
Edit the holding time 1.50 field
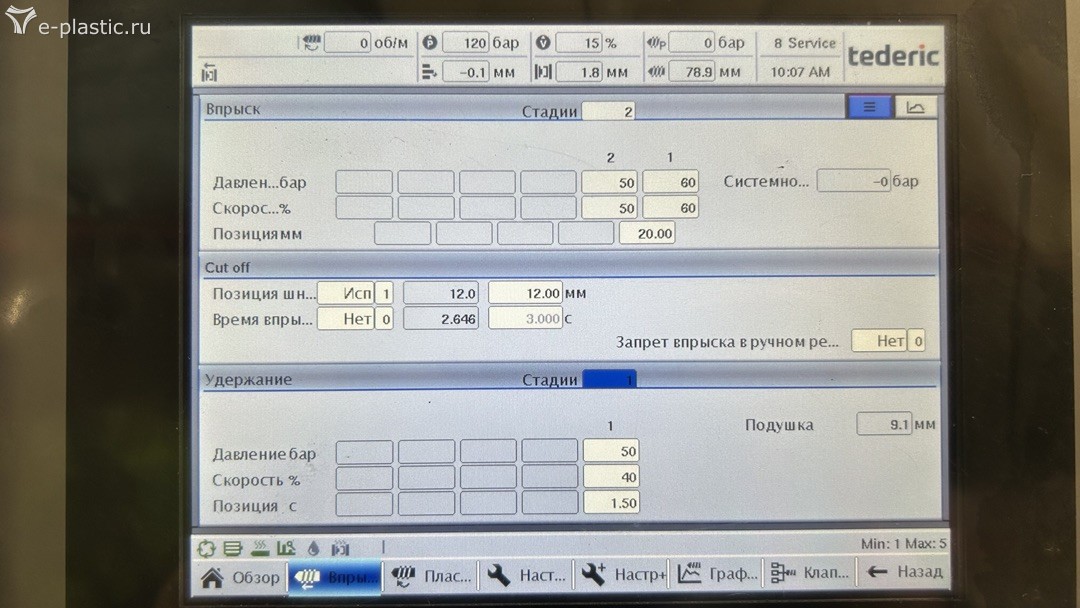pyautogui.click(x=610, y=503)
